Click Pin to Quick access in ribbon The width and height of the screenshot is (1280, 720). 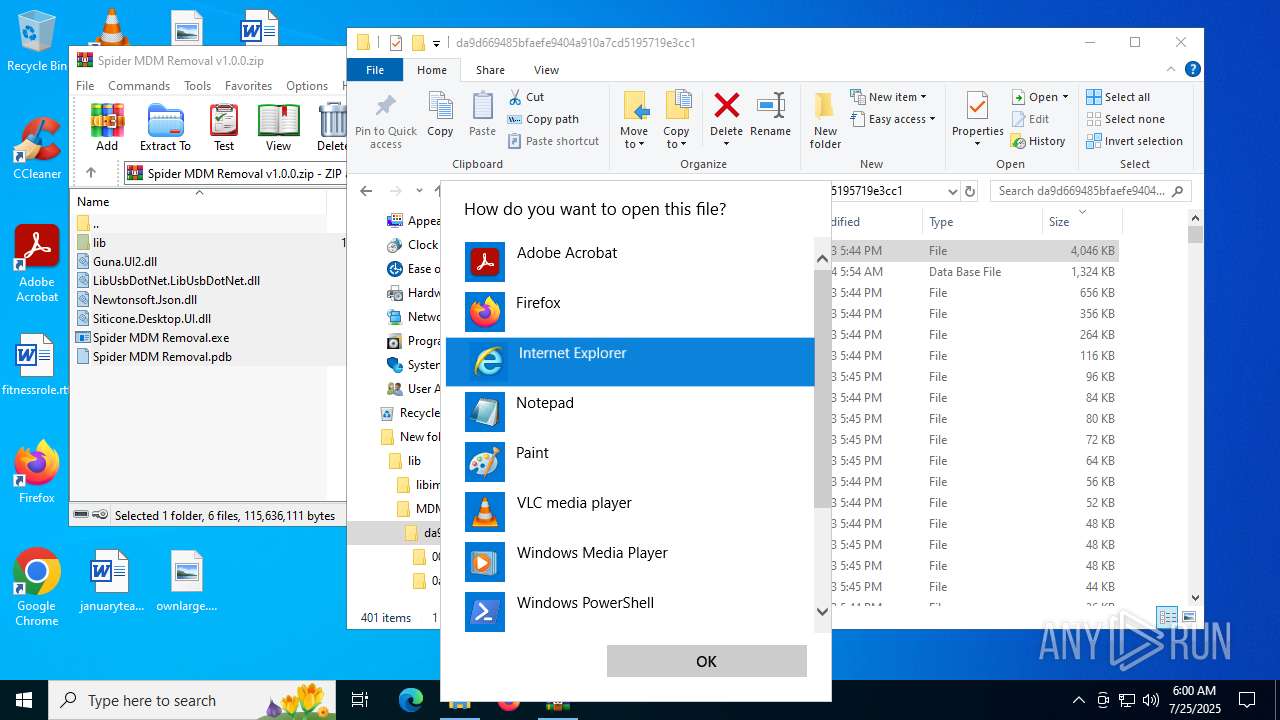(386, 121)
